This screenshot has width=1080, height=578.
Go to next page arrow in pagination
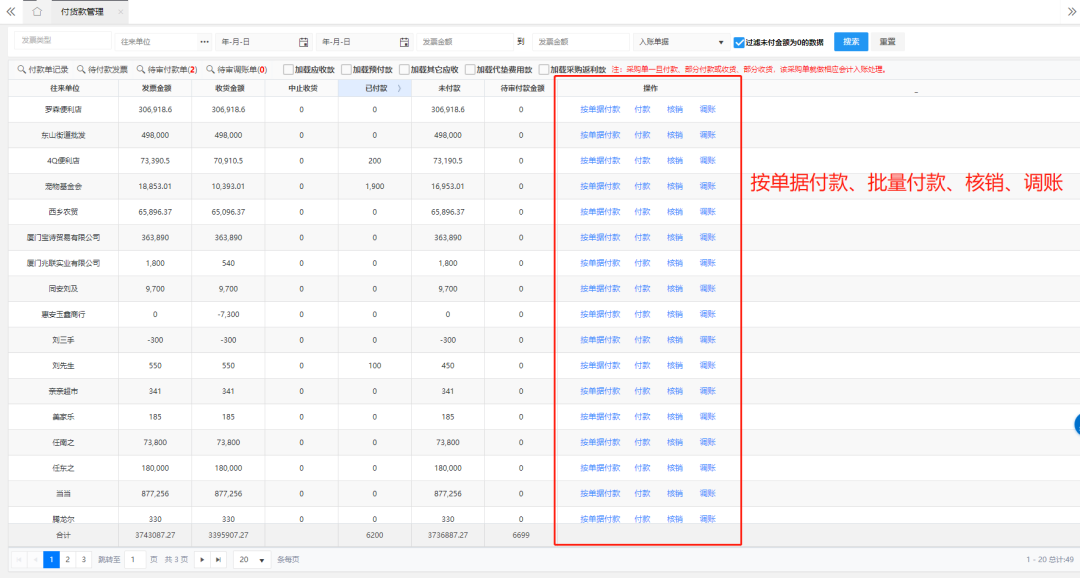[201, 560]
